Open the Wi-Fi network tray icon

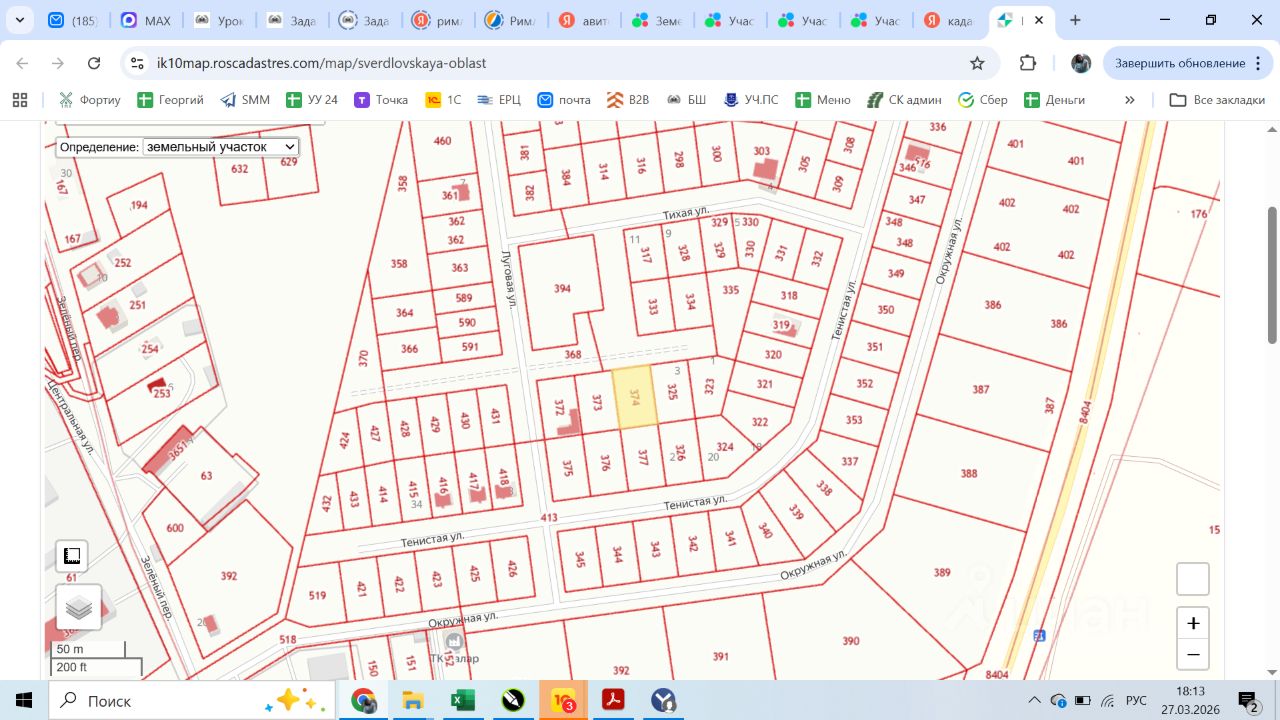tap(1108, 700)
